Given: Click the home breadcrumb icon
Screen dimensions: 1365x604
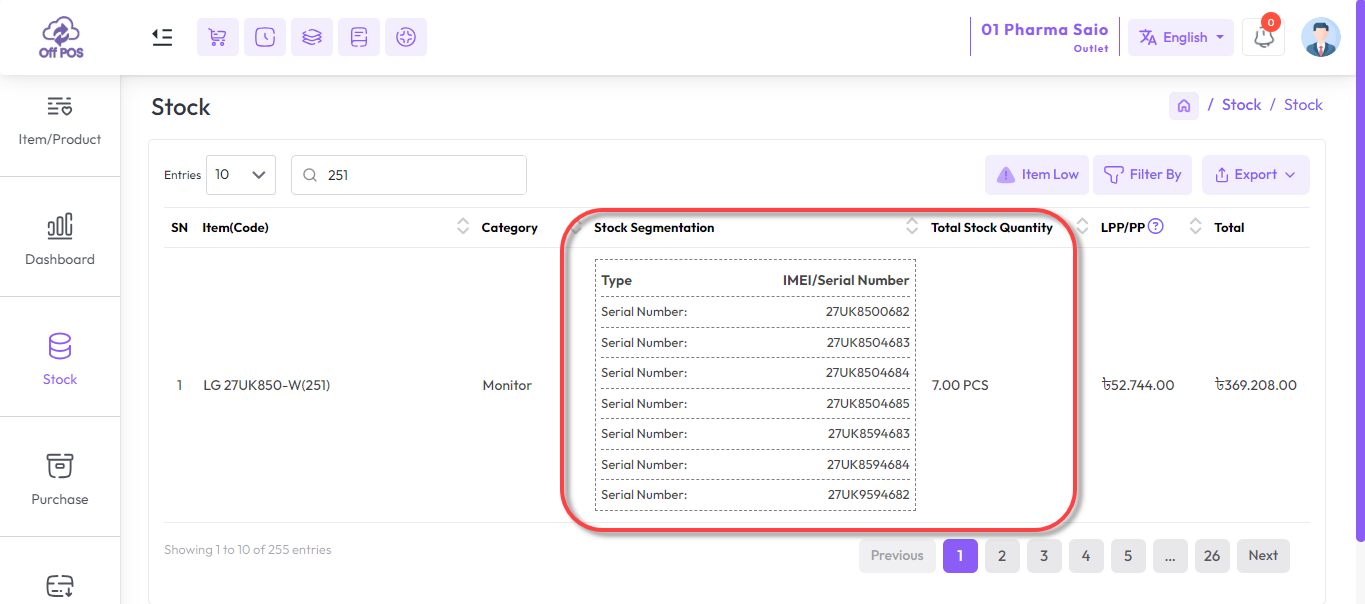Looking at the screenshot, I should pos(1184,105).
